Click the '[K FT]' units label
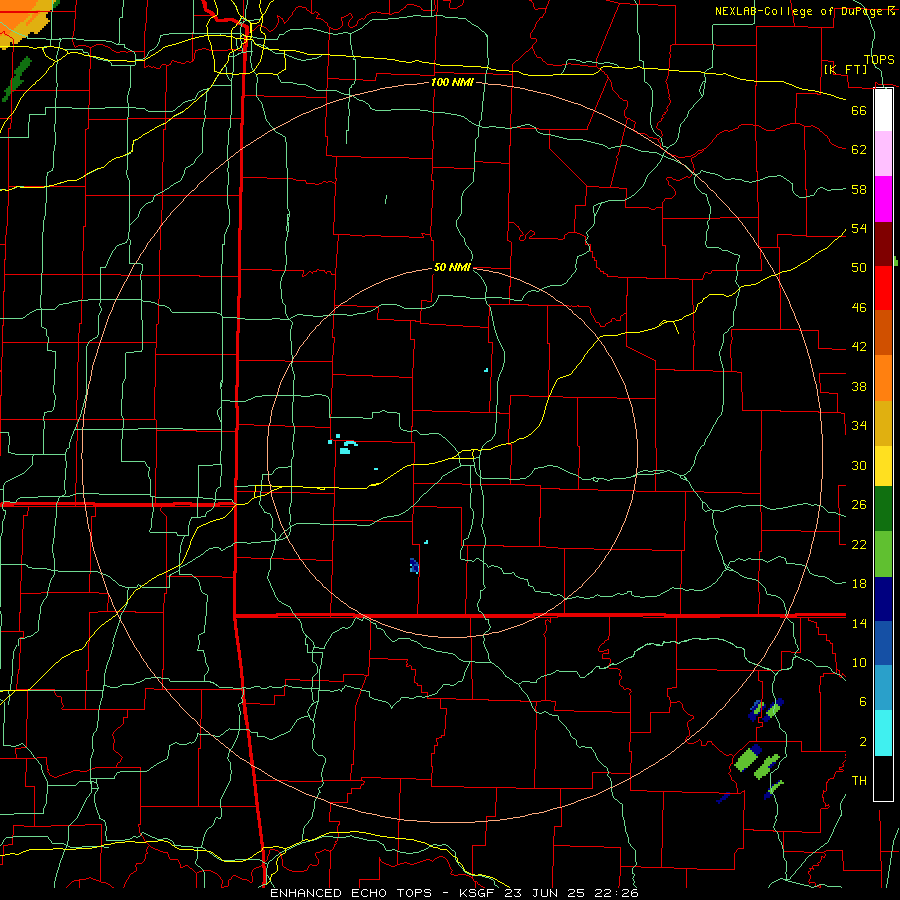Viewport: 900px width, 900px height. pyautogui.click(x=845, y=69)
